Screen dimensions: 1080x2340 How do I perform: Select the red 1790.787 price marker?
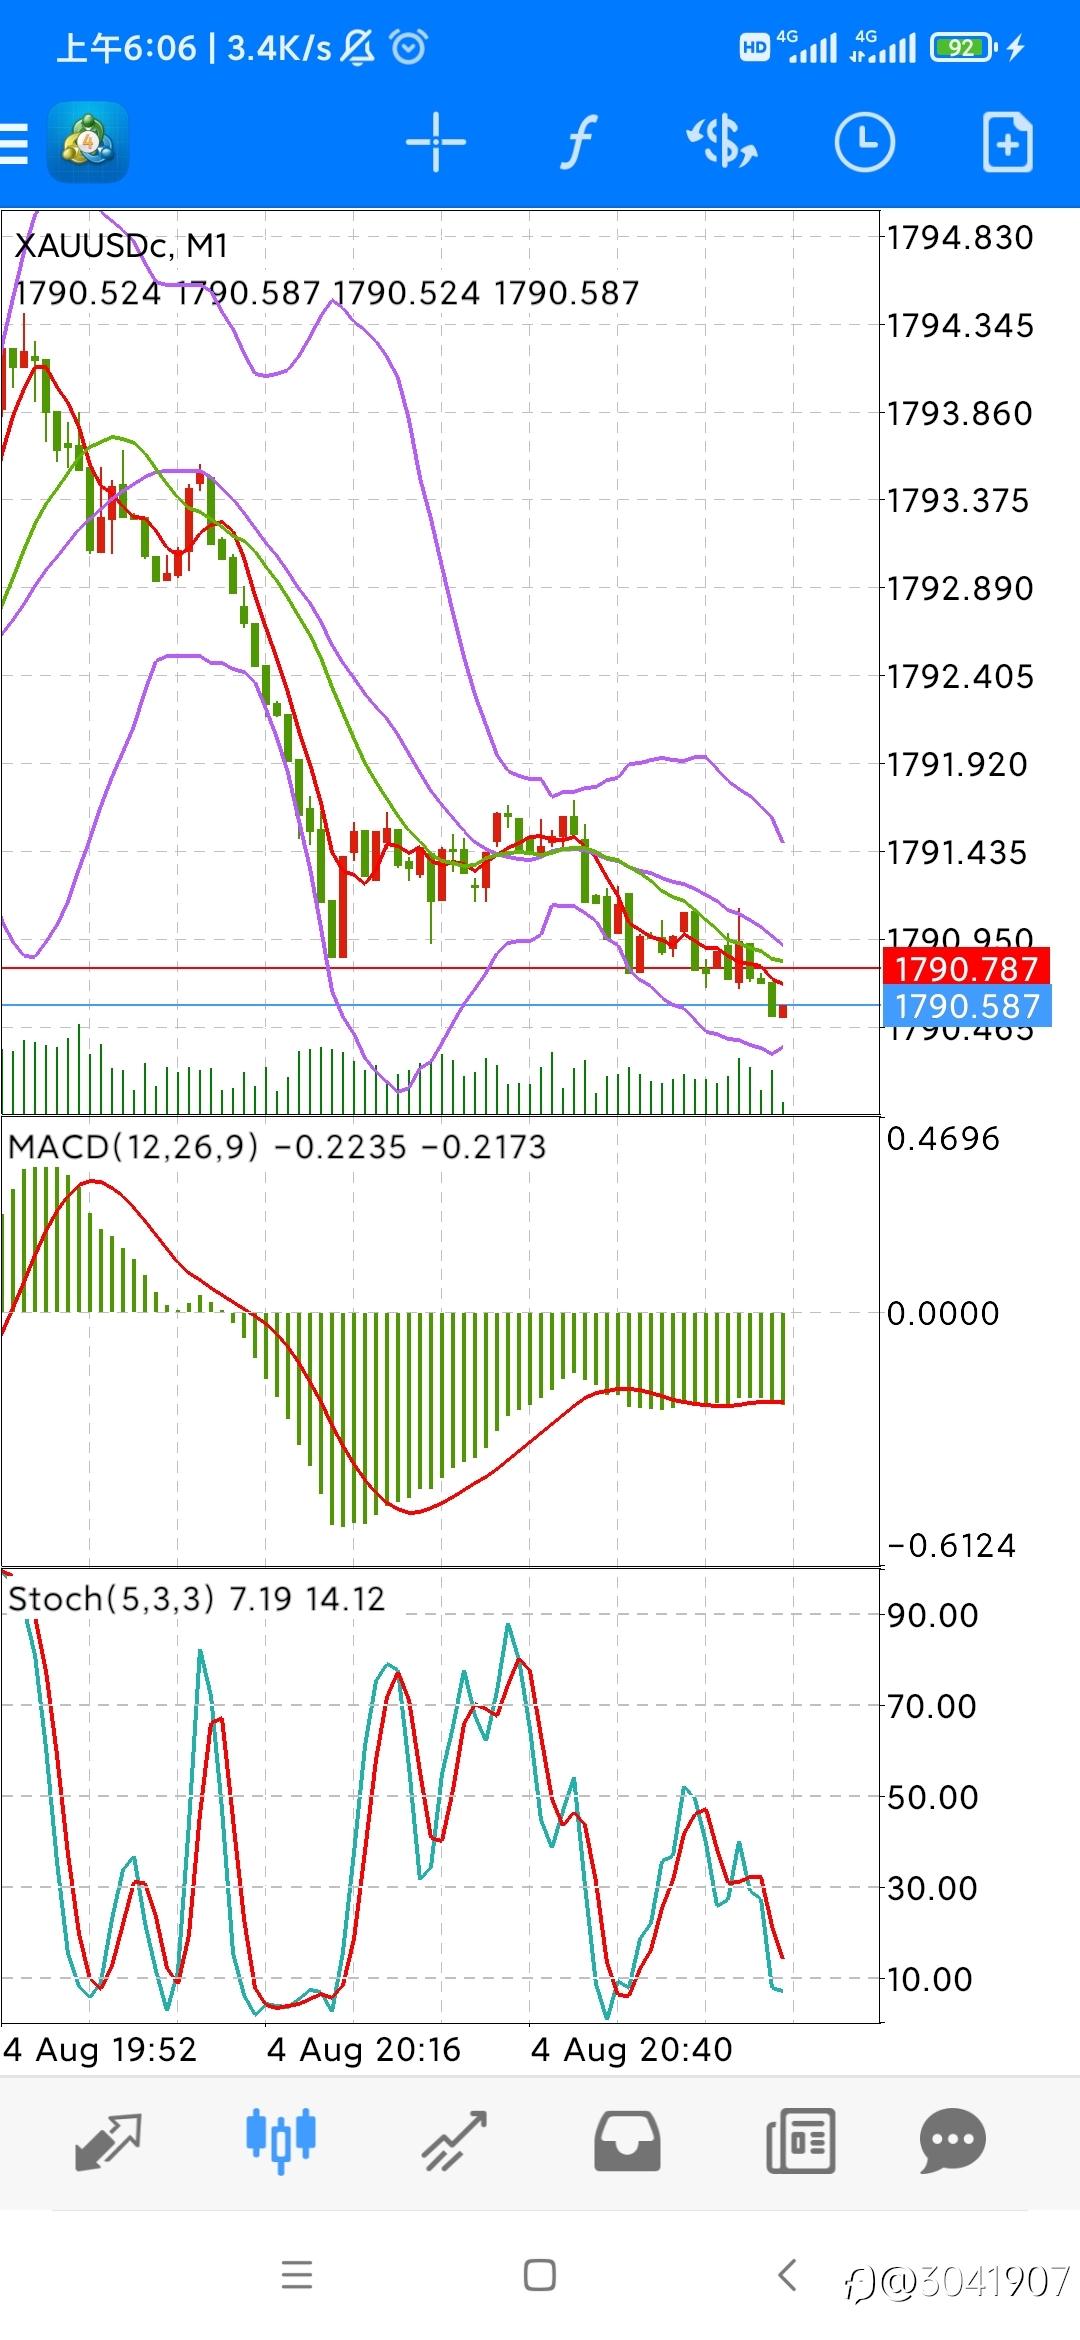[x=966, y=968]
